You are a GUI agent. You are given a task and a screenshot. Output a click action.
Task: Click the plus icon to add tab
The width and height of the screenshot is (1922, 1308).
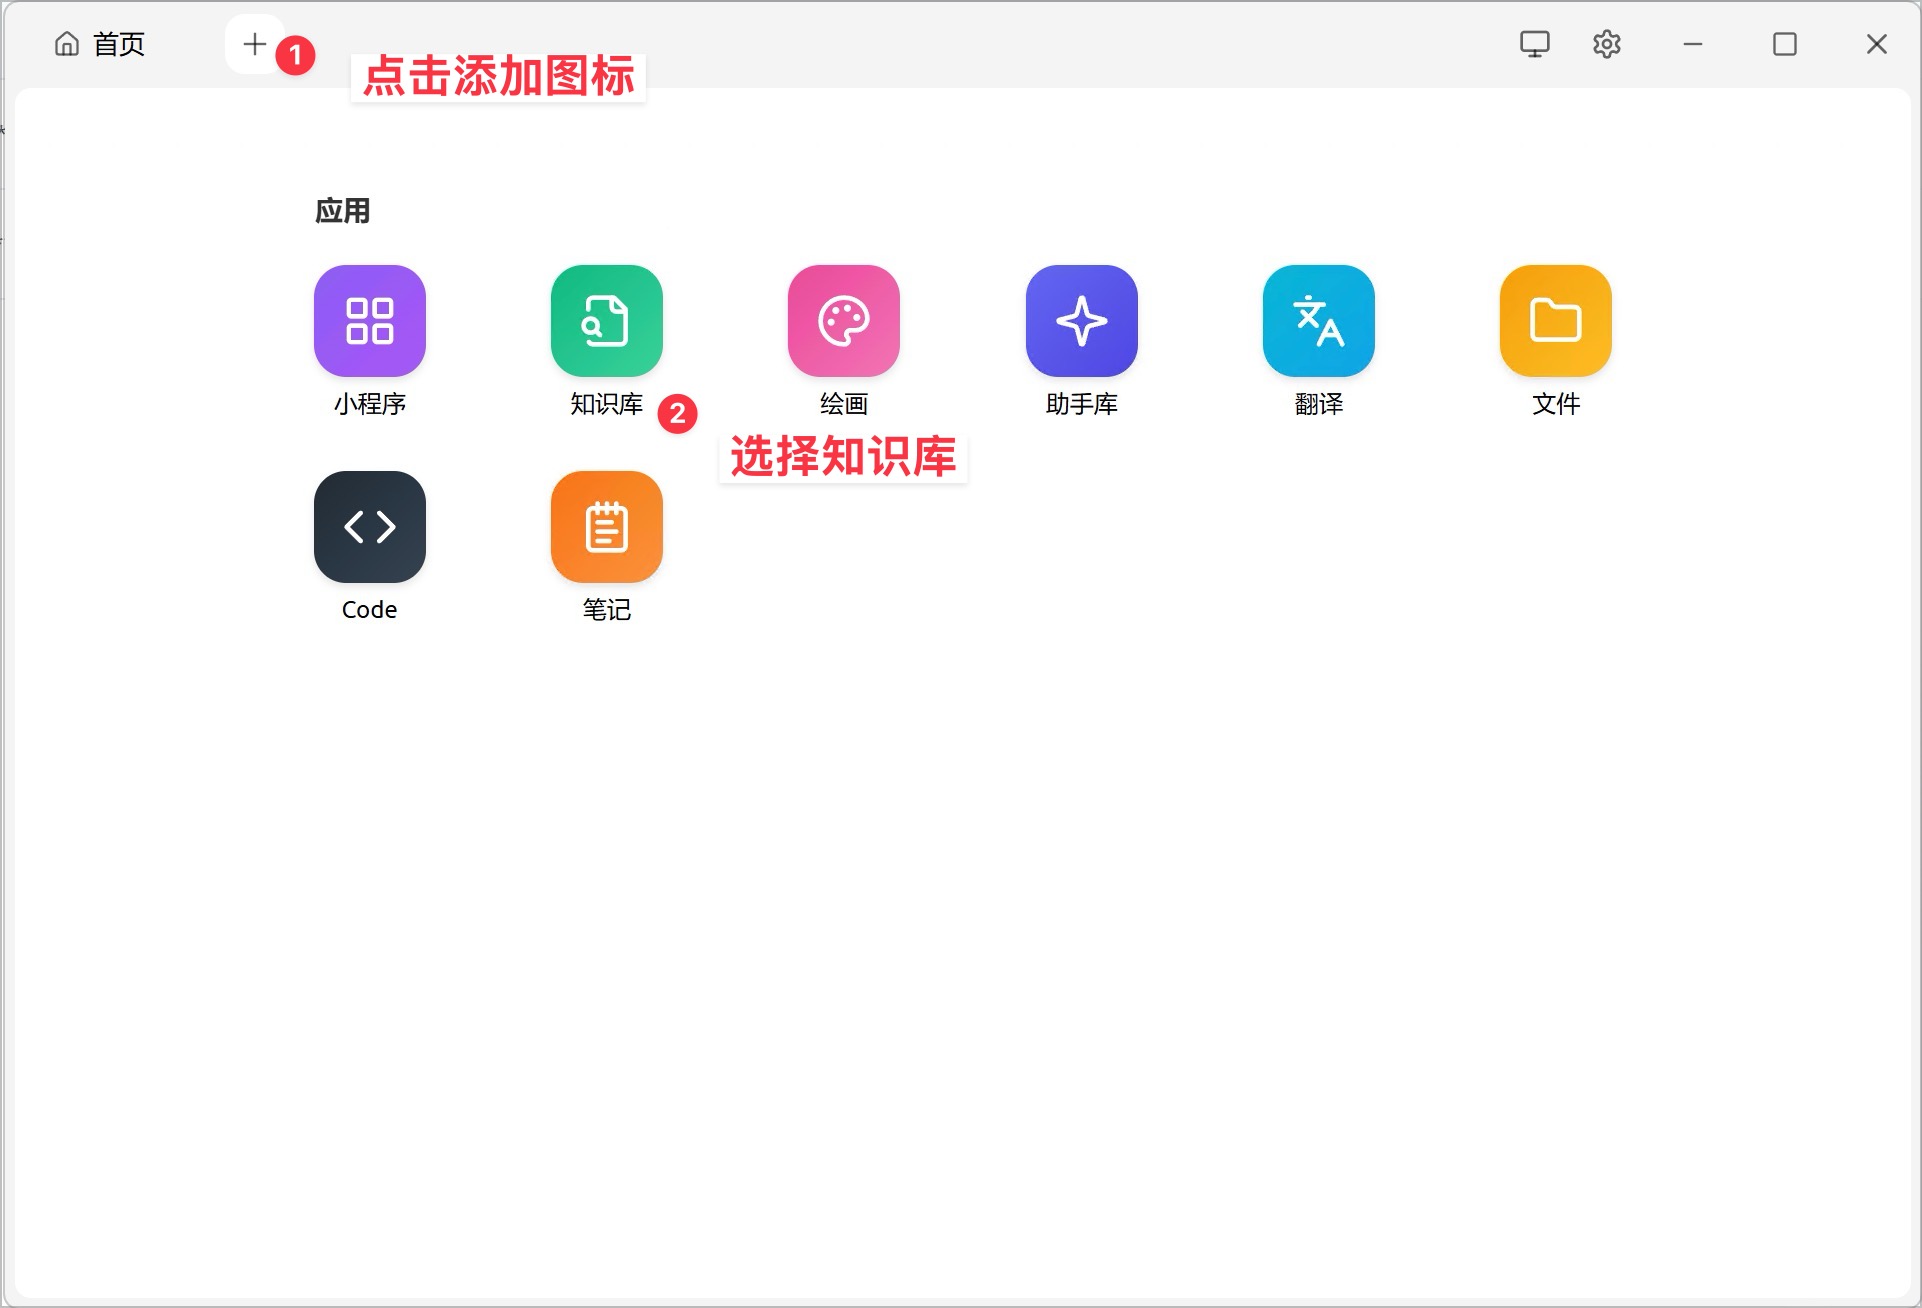(254, 44)
